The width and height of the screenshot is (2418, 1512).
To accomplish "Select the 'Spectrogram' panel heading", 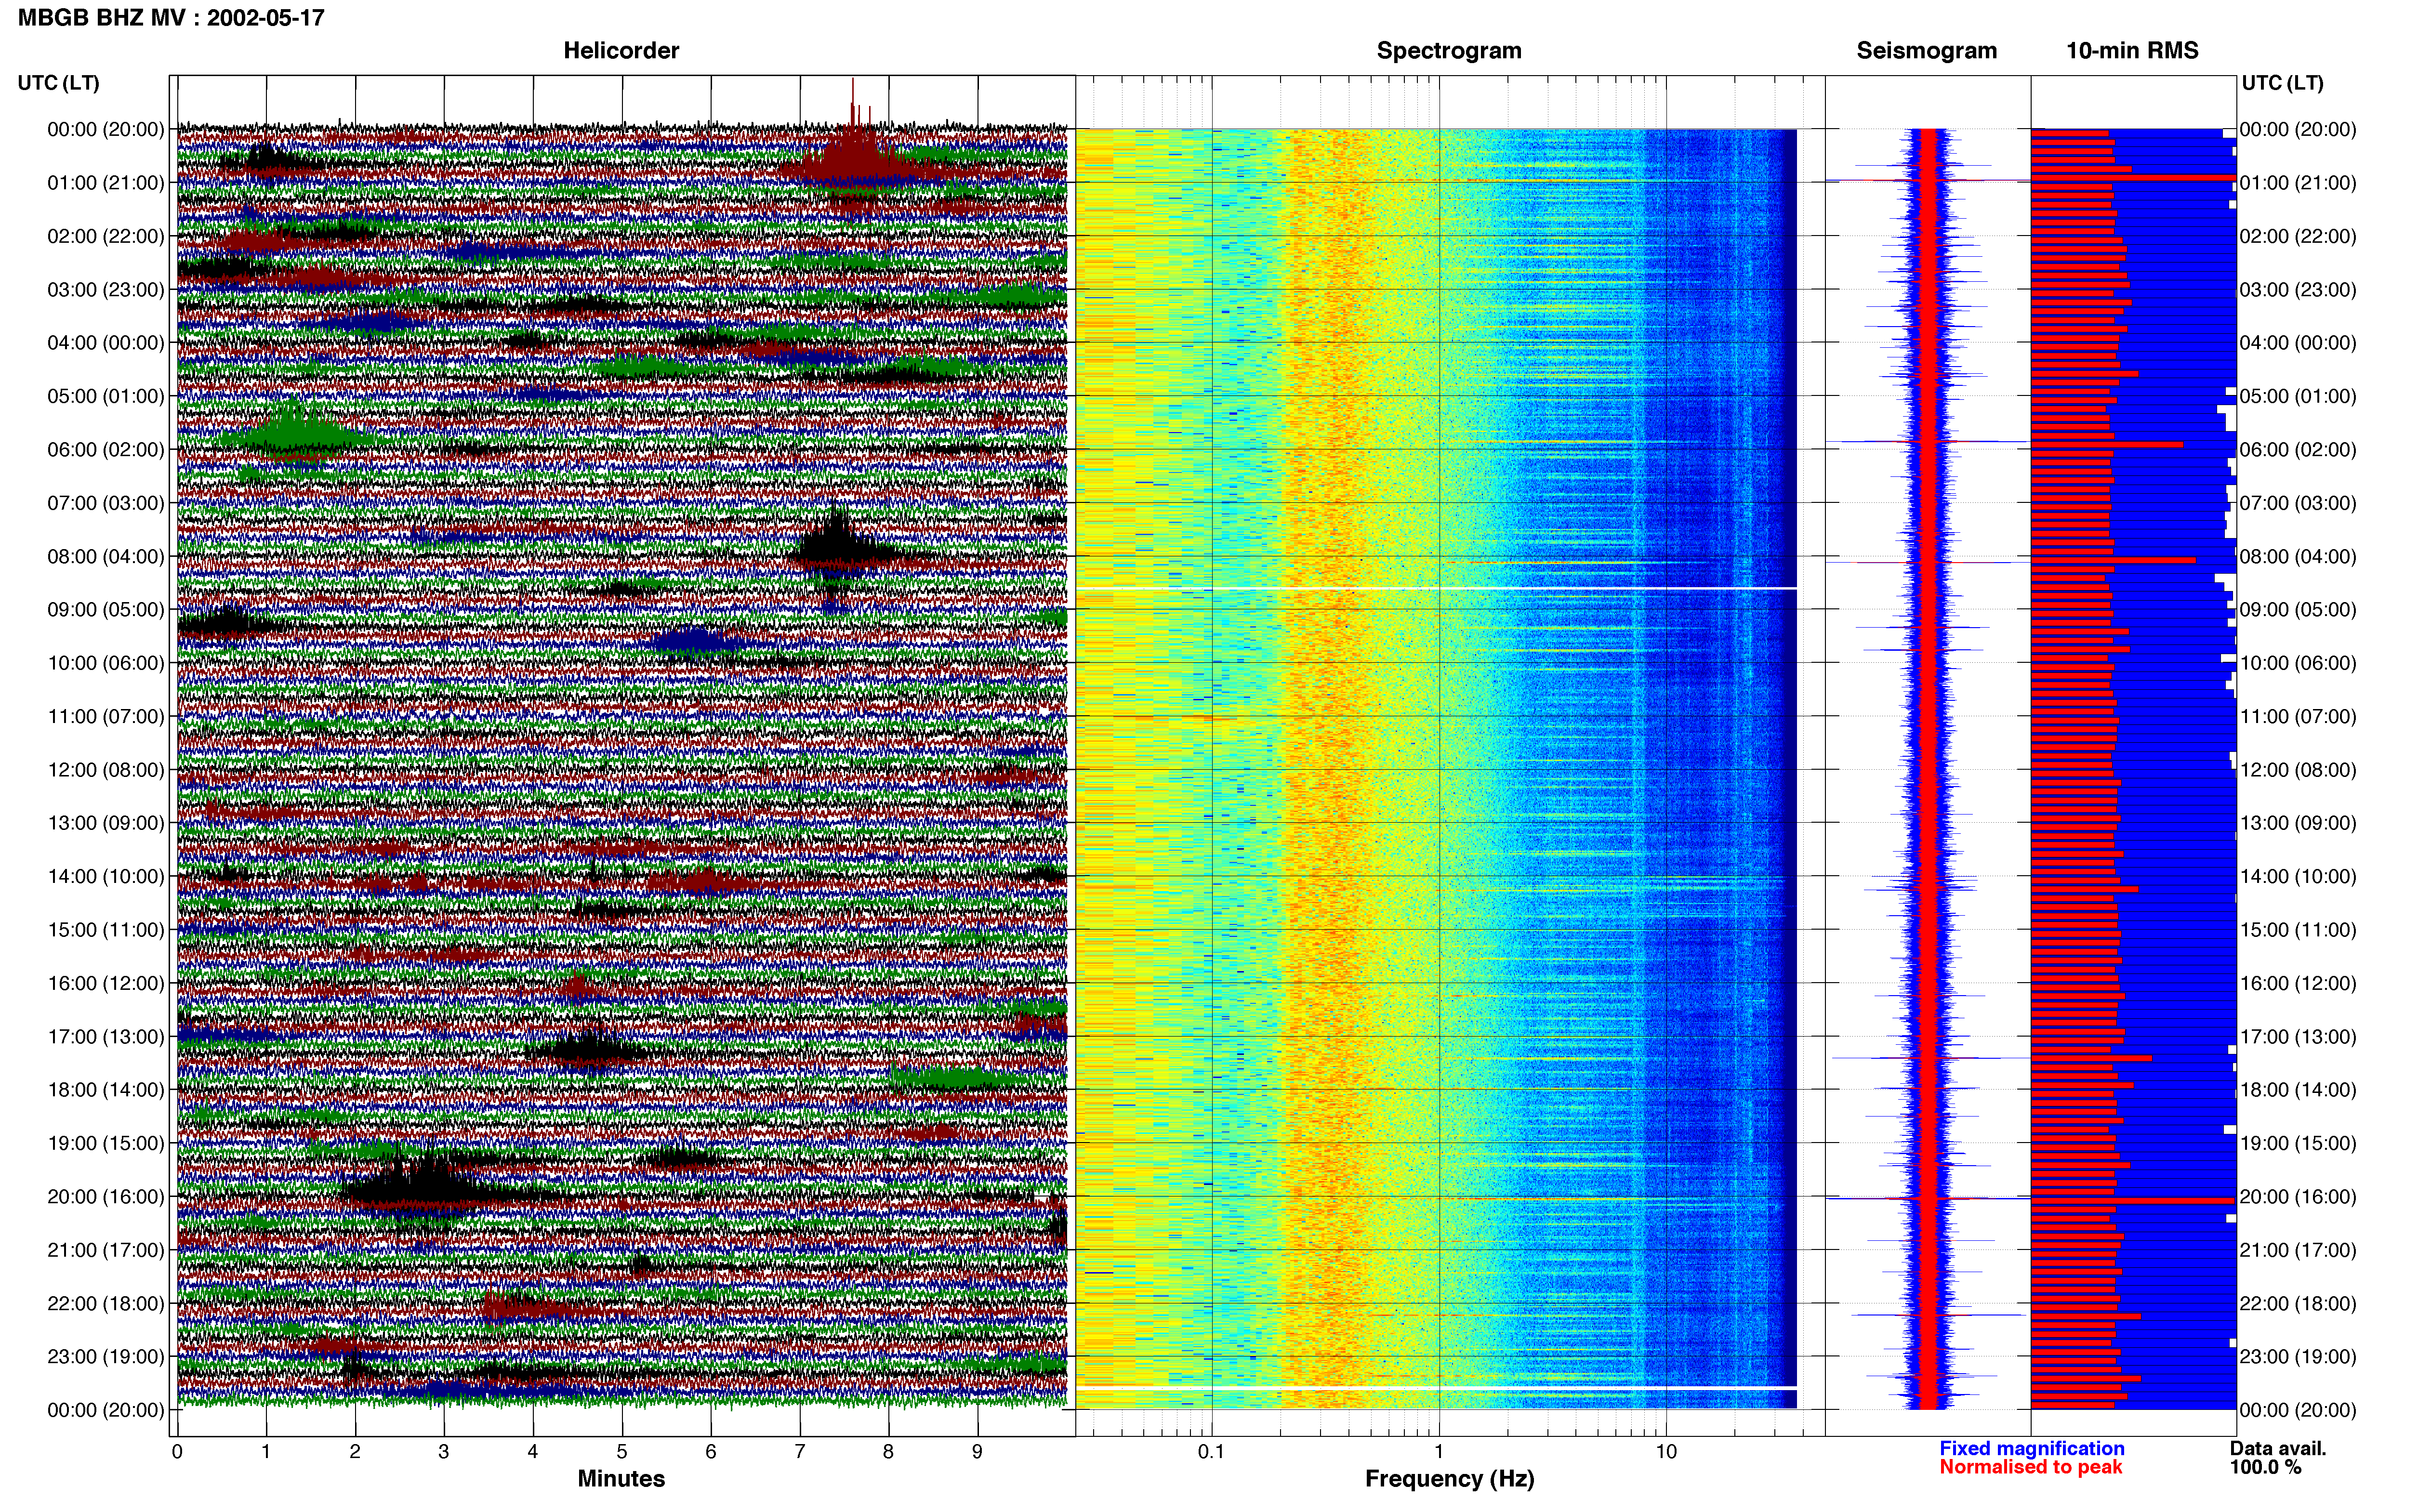I will [x=1449, y=50].
